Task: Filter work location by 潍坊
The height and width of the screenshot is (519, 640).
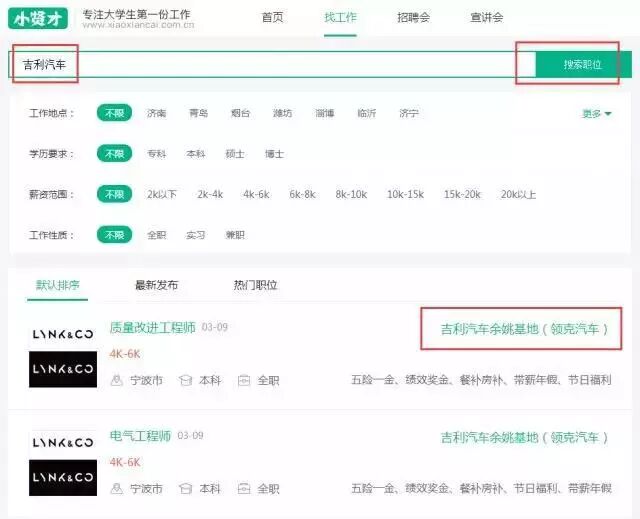Action: (282, 113)
